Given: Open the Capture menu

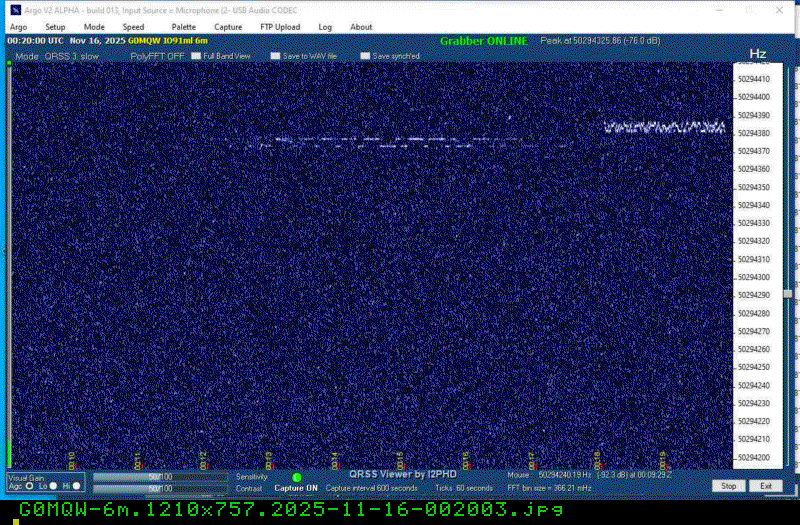Looking at the screenshot, I should tap(228, 27).
